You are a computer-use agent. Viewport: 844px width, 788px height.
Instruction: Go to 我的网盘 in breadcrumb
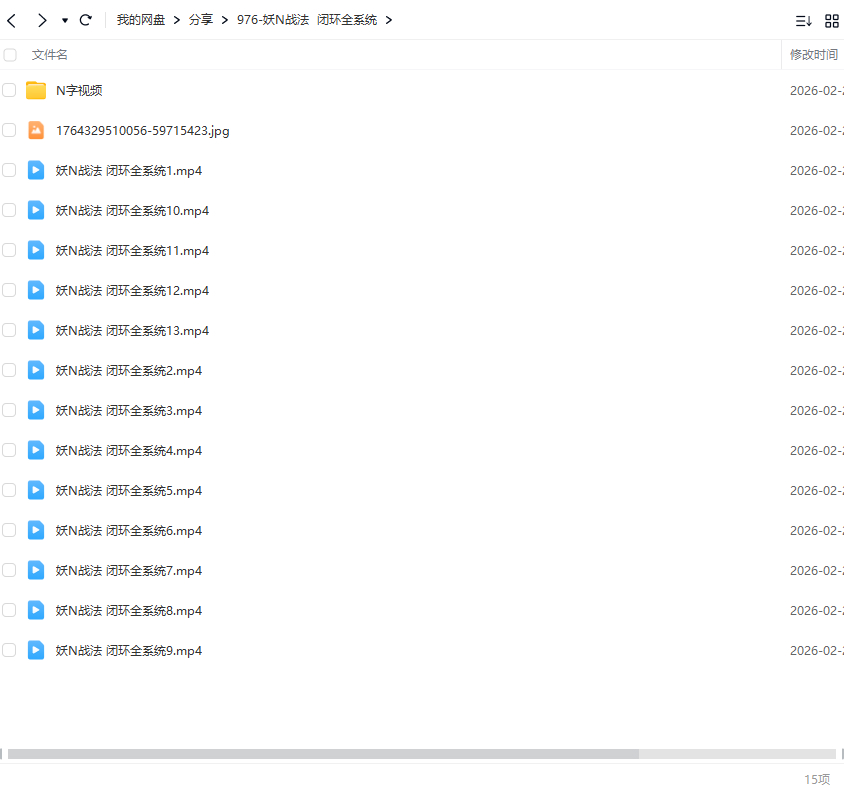point(140,20)
